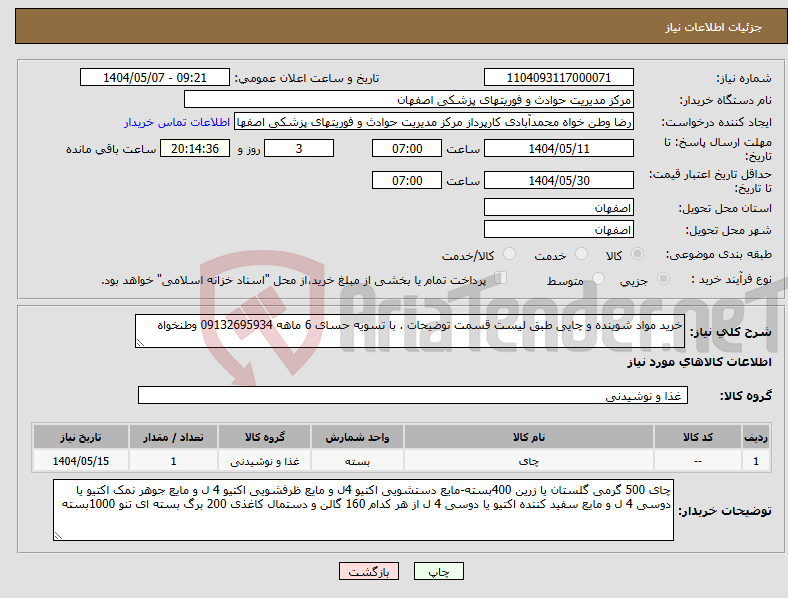The image size is (788, 598).
Task: Click the delivery city field اصفهان
Action: [558, 230]
